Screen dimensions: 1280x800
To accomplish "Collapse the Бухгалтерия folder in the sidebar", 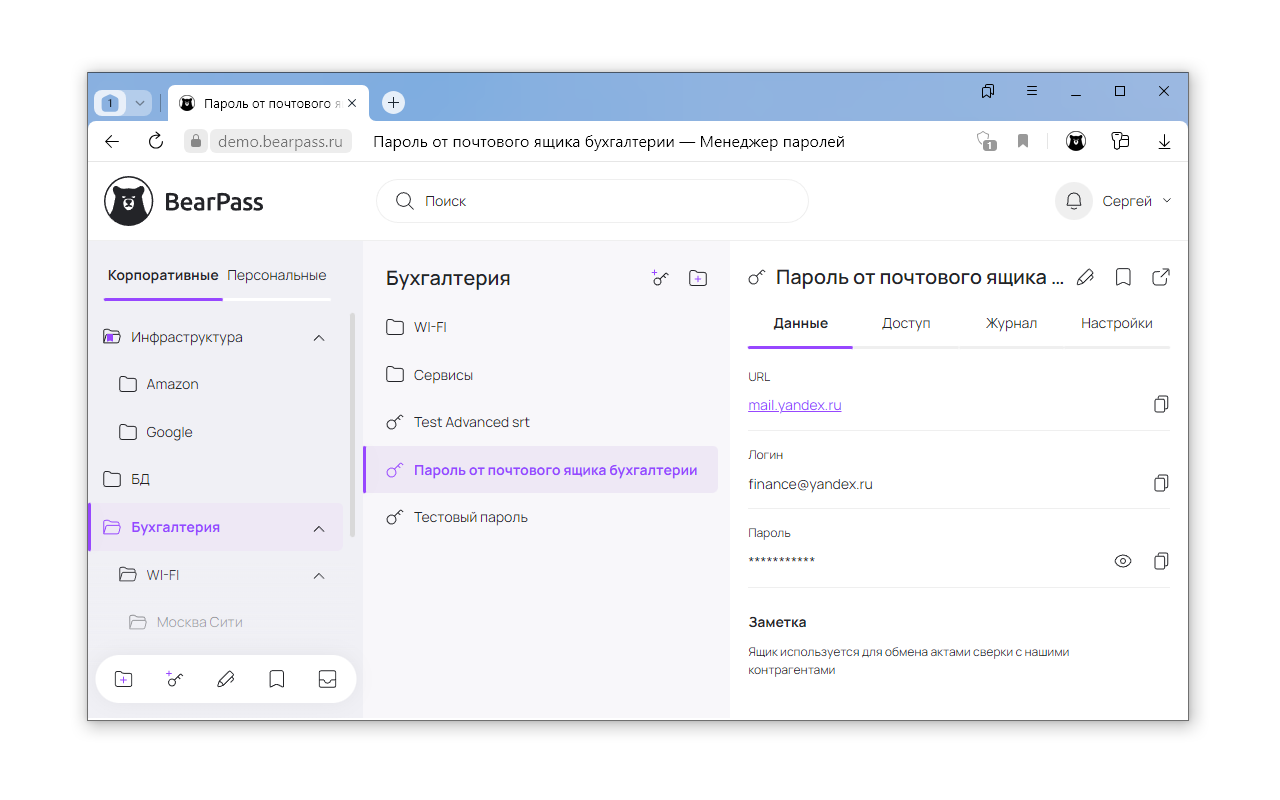I will (319, 528).
